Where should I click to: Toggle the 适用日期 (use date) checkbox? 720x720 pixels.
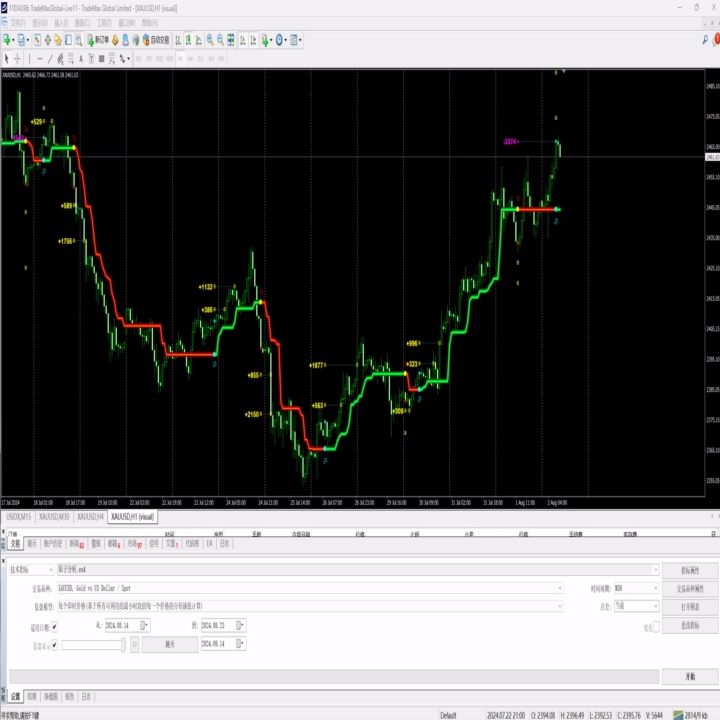tap(54, 626)
